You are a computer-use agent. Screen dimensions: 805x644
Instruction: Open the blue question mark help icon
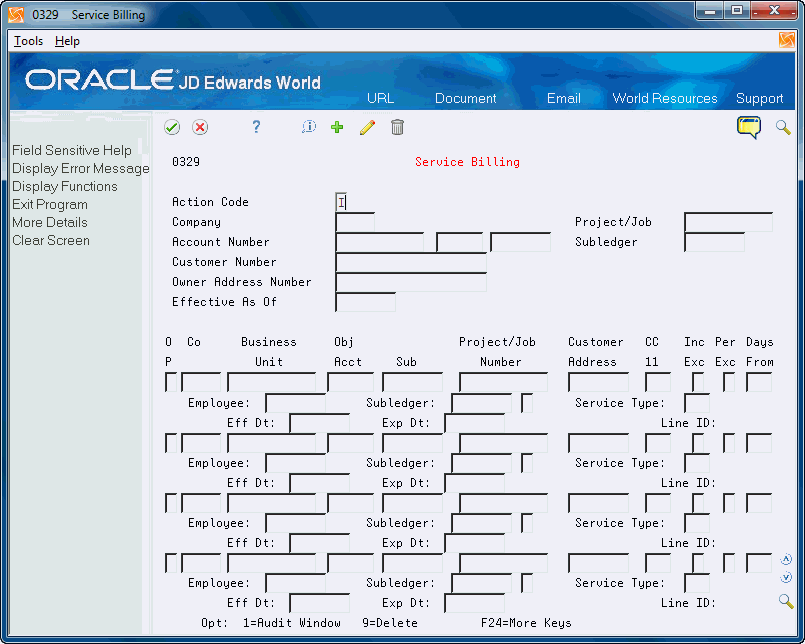point(256,127)
